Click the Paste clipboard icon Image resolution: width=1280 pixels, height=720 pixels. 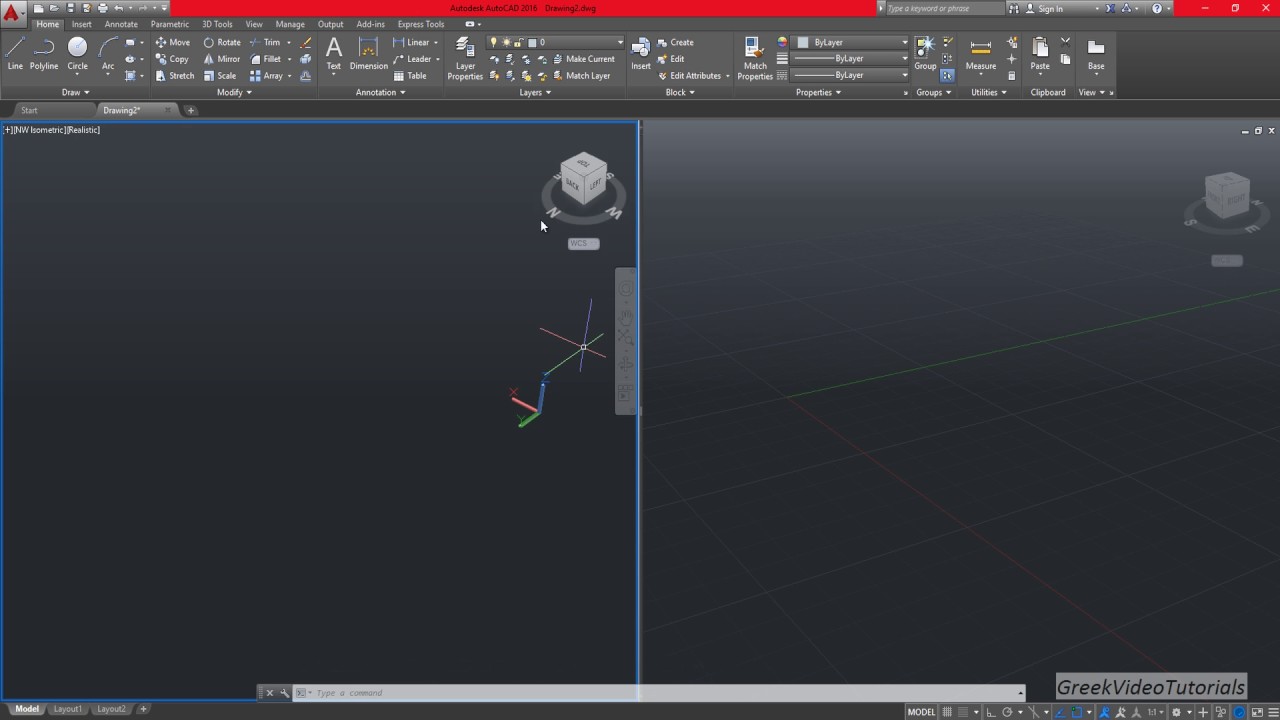[x=1040, y=54]
